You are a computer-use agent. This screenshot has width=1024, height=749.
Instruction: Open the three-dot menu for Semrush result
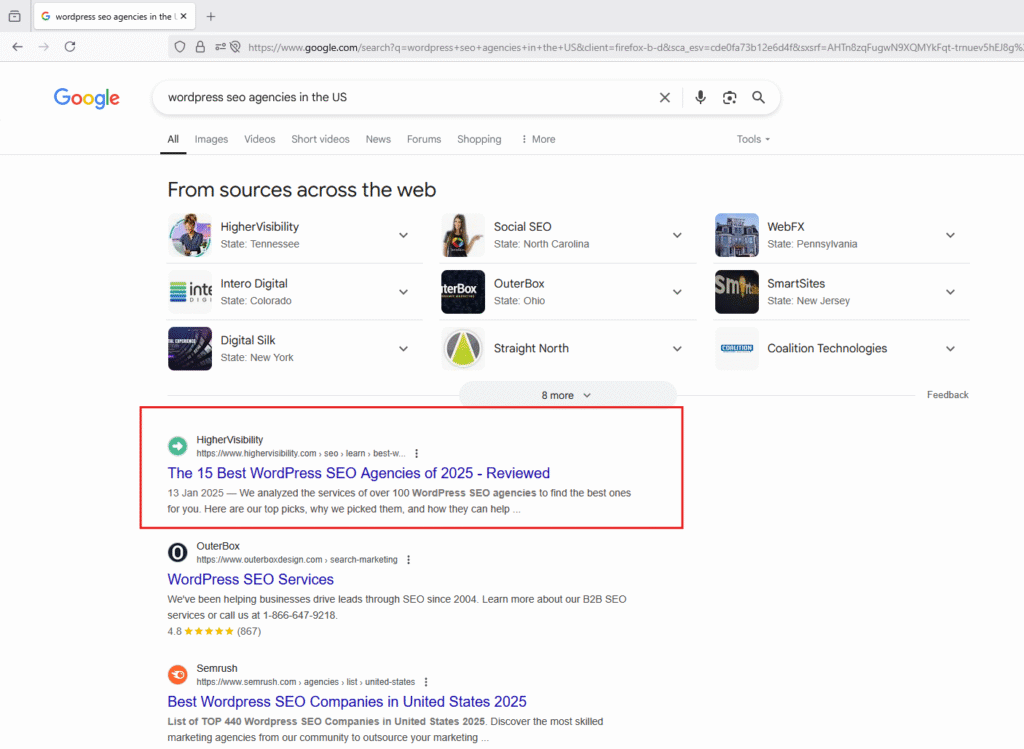click(426, 682)
